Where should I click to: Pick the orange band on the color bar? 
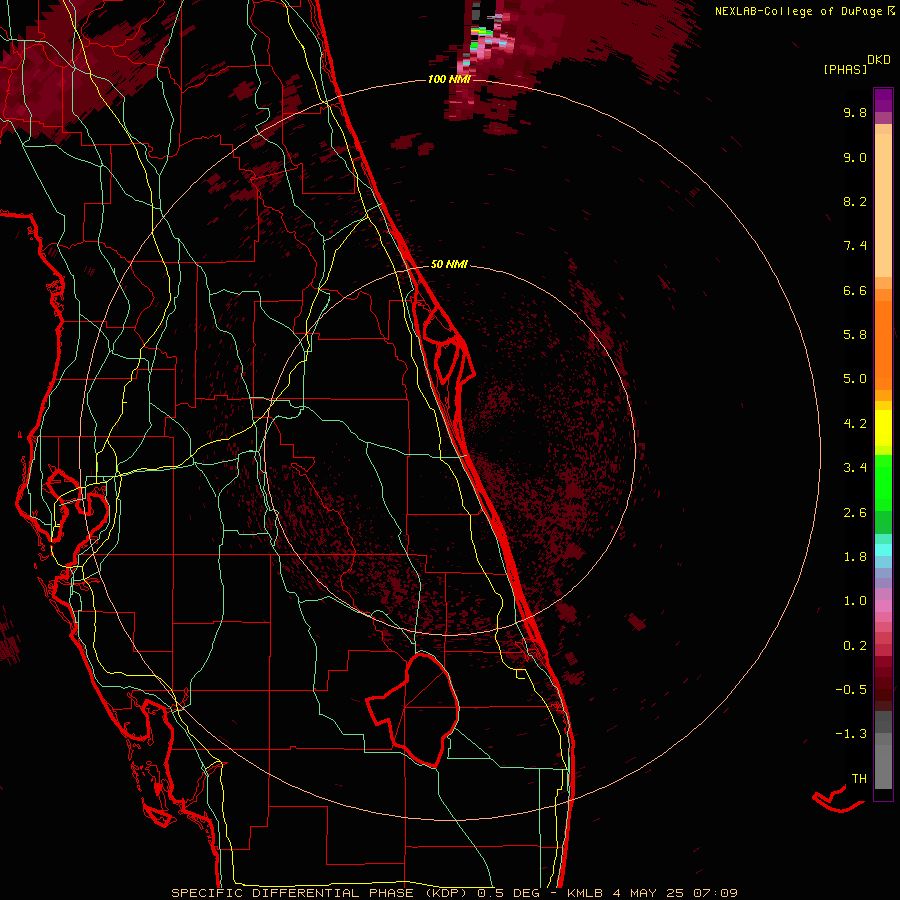click(x=883, y=346)
